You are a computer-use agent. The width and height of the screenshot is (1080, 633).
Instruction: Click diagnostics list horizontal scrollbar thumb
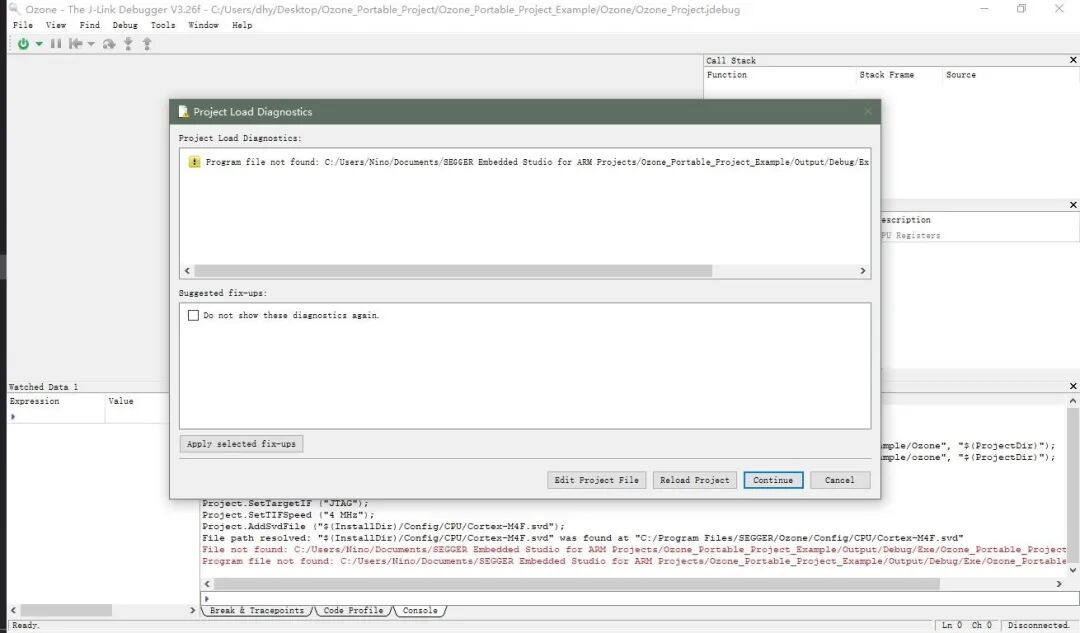click(453, 271)
